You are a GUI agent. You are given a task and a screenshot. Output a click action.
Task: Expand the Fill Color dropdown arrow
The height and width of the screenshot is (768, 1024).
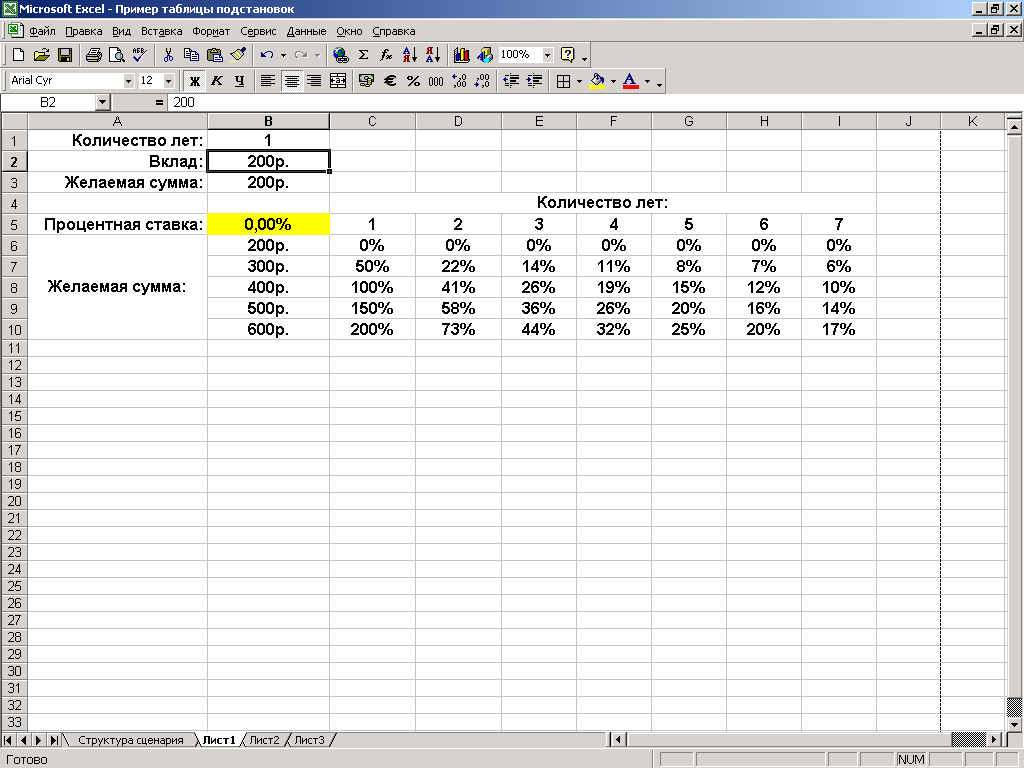click(x=613, y=81)
